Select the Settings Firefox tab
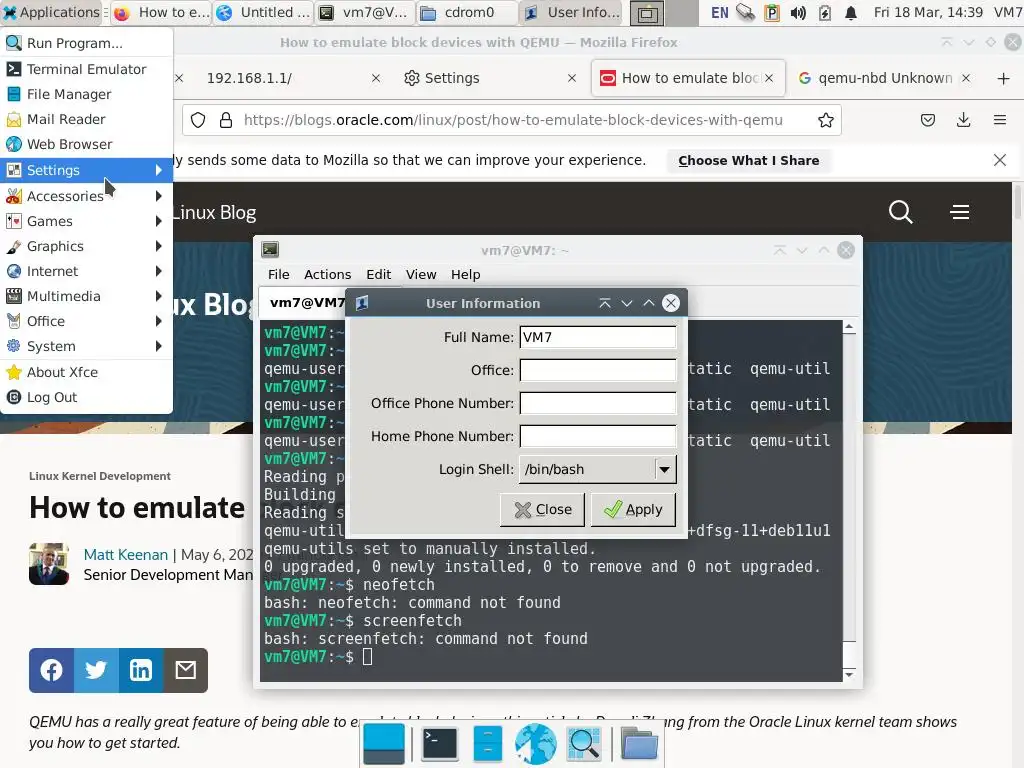1024x768 pixels. point(490,78)
